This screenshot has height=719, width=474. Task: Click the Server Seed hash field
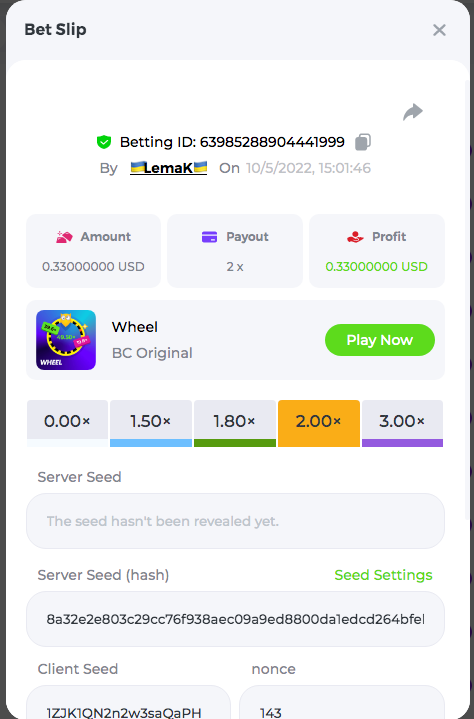point(235,619)
